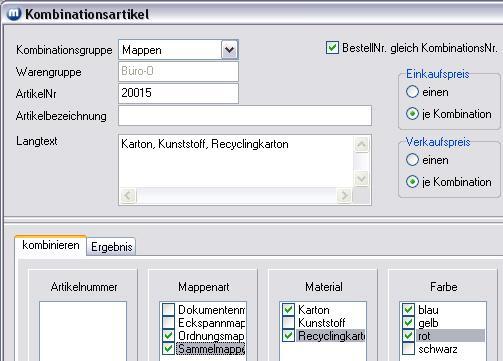Uncheck BestellNr. gleich KombinationsNr. checkbox
This screenshot has width=503, height=361.
click(x=332, y=48)
